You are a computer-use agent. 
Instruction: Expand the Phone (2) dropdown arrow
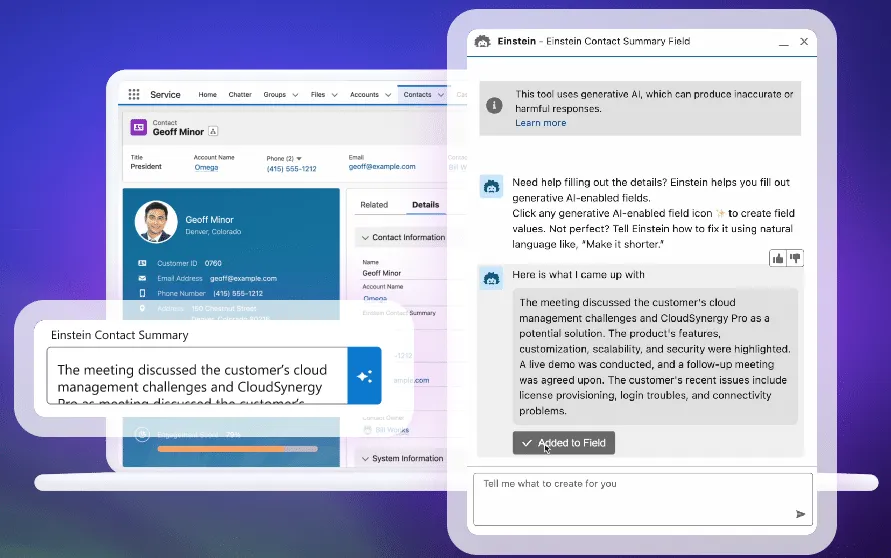pos(299,159)
